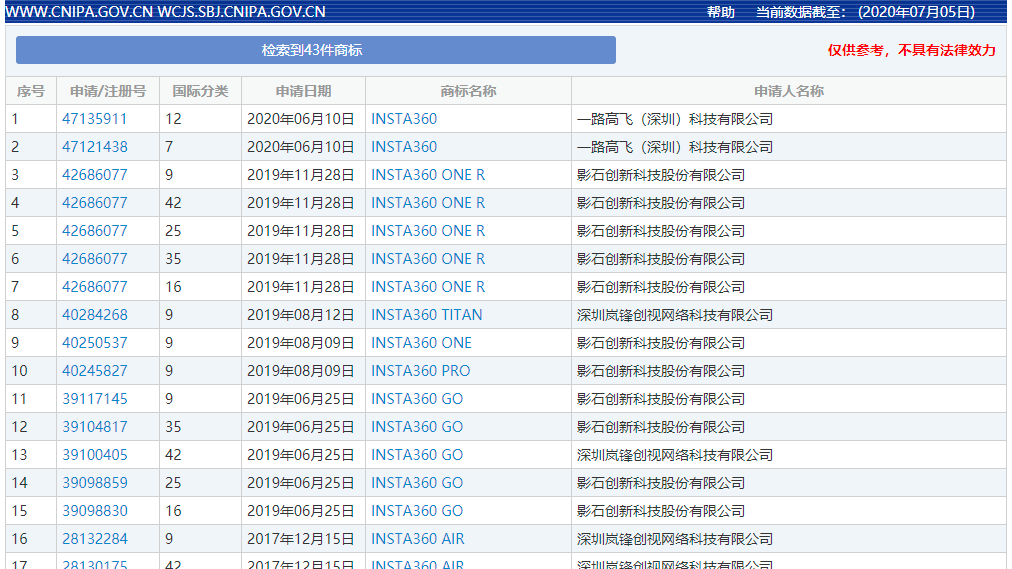This screenshot has height=569, width=1012.
Task: Select applicant 深圳岚锋创视网络科技有限公司 in row 13
Action: point(674,455)
